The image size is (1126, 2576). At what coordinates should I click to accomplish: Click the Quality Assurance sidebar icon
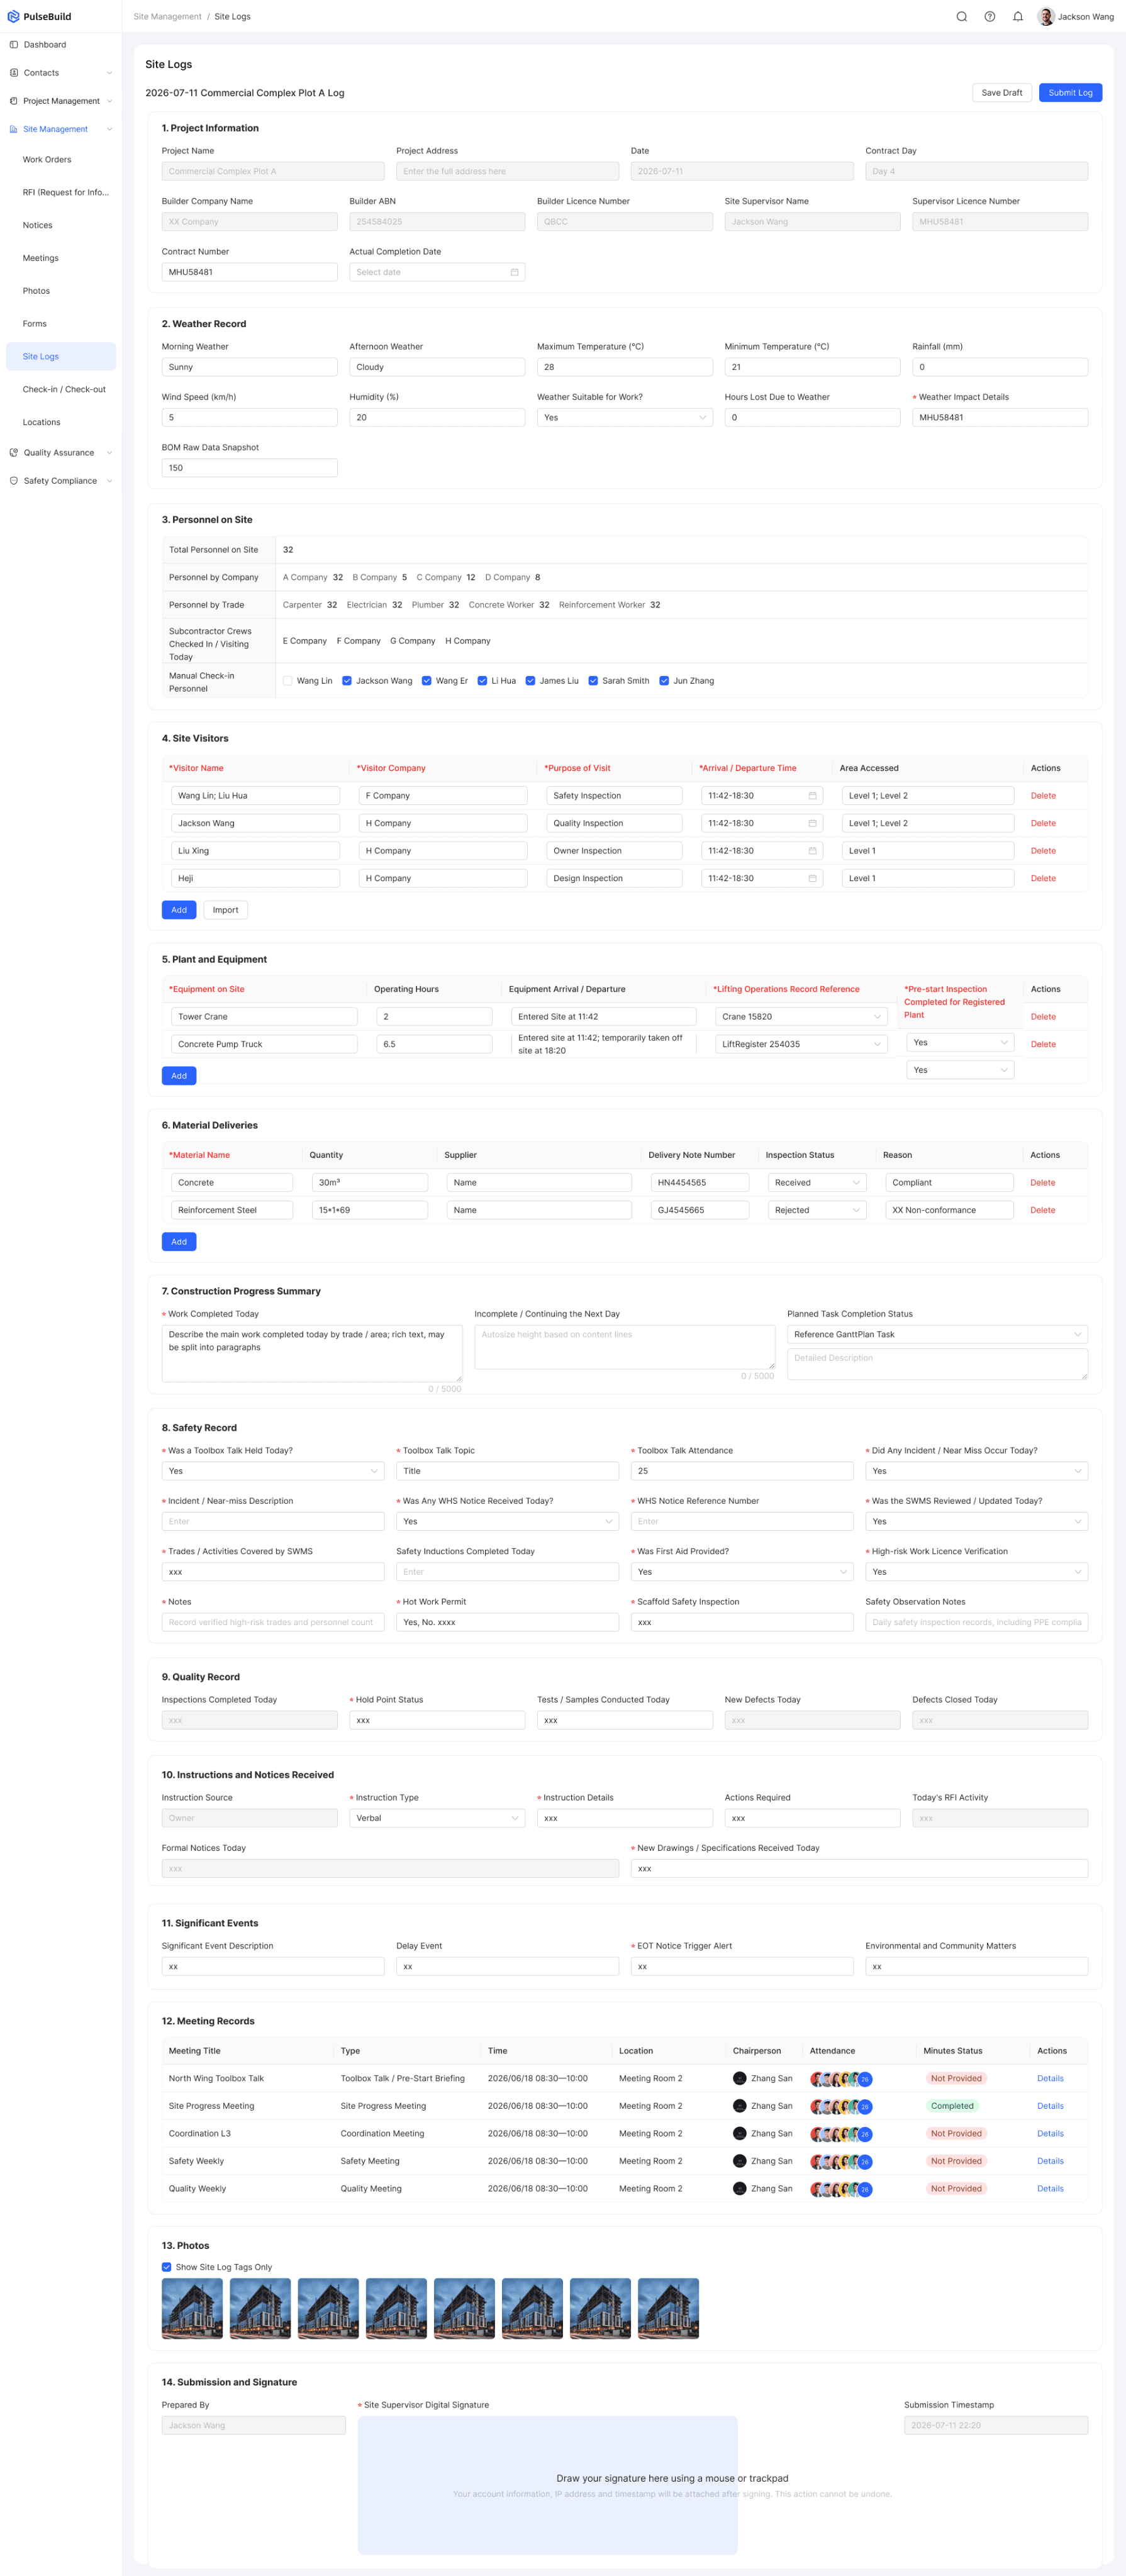point(14,453)
